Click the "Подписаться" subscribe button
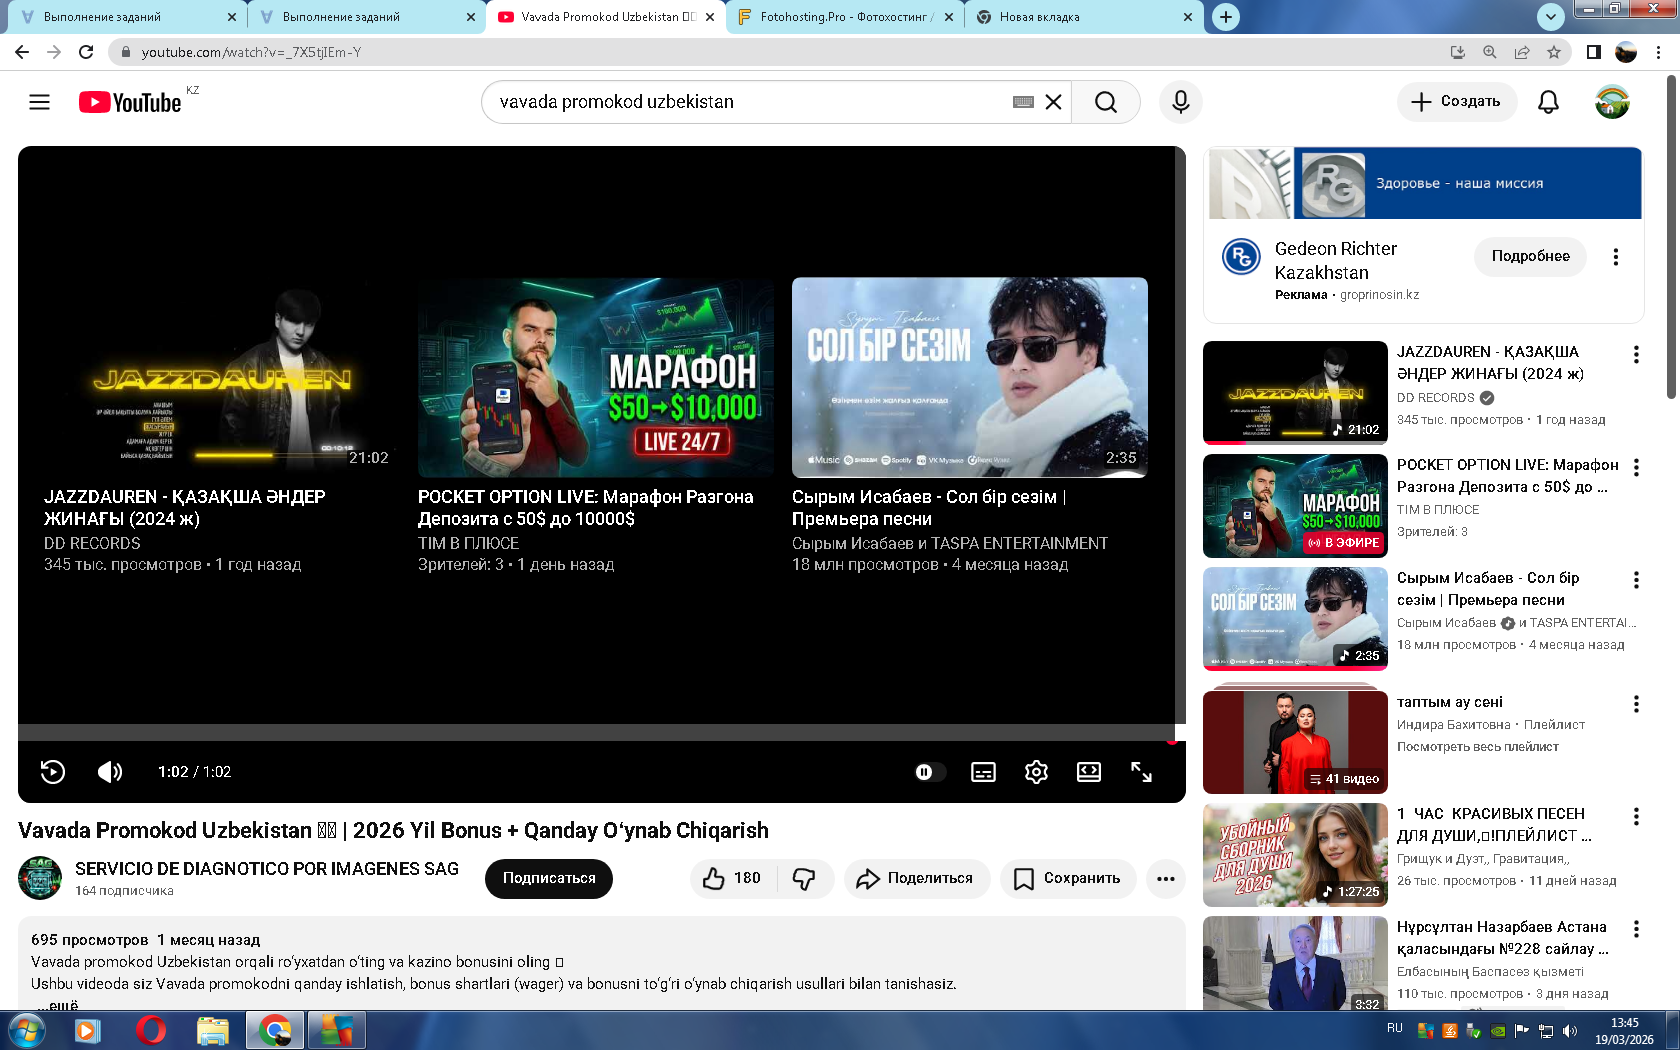1680x1050 pixels. 548,878
